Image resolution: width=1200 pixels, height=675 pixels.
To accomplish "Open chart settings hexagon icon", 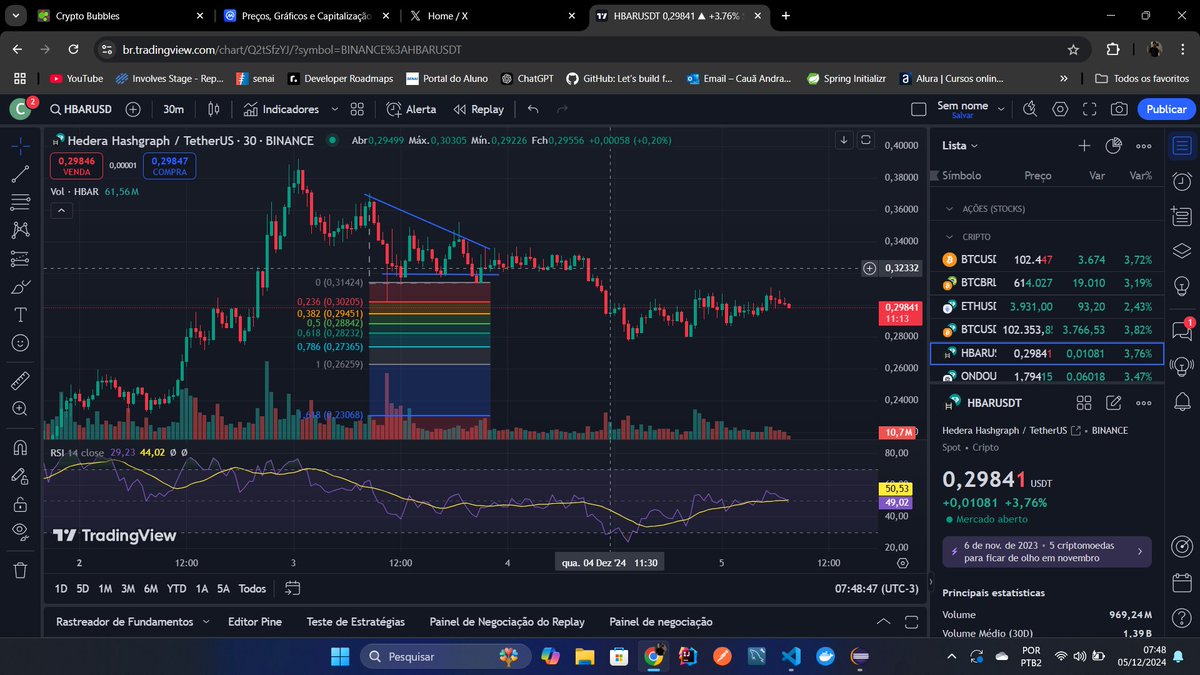I will pyautogui.click(x=1061, y=109).
